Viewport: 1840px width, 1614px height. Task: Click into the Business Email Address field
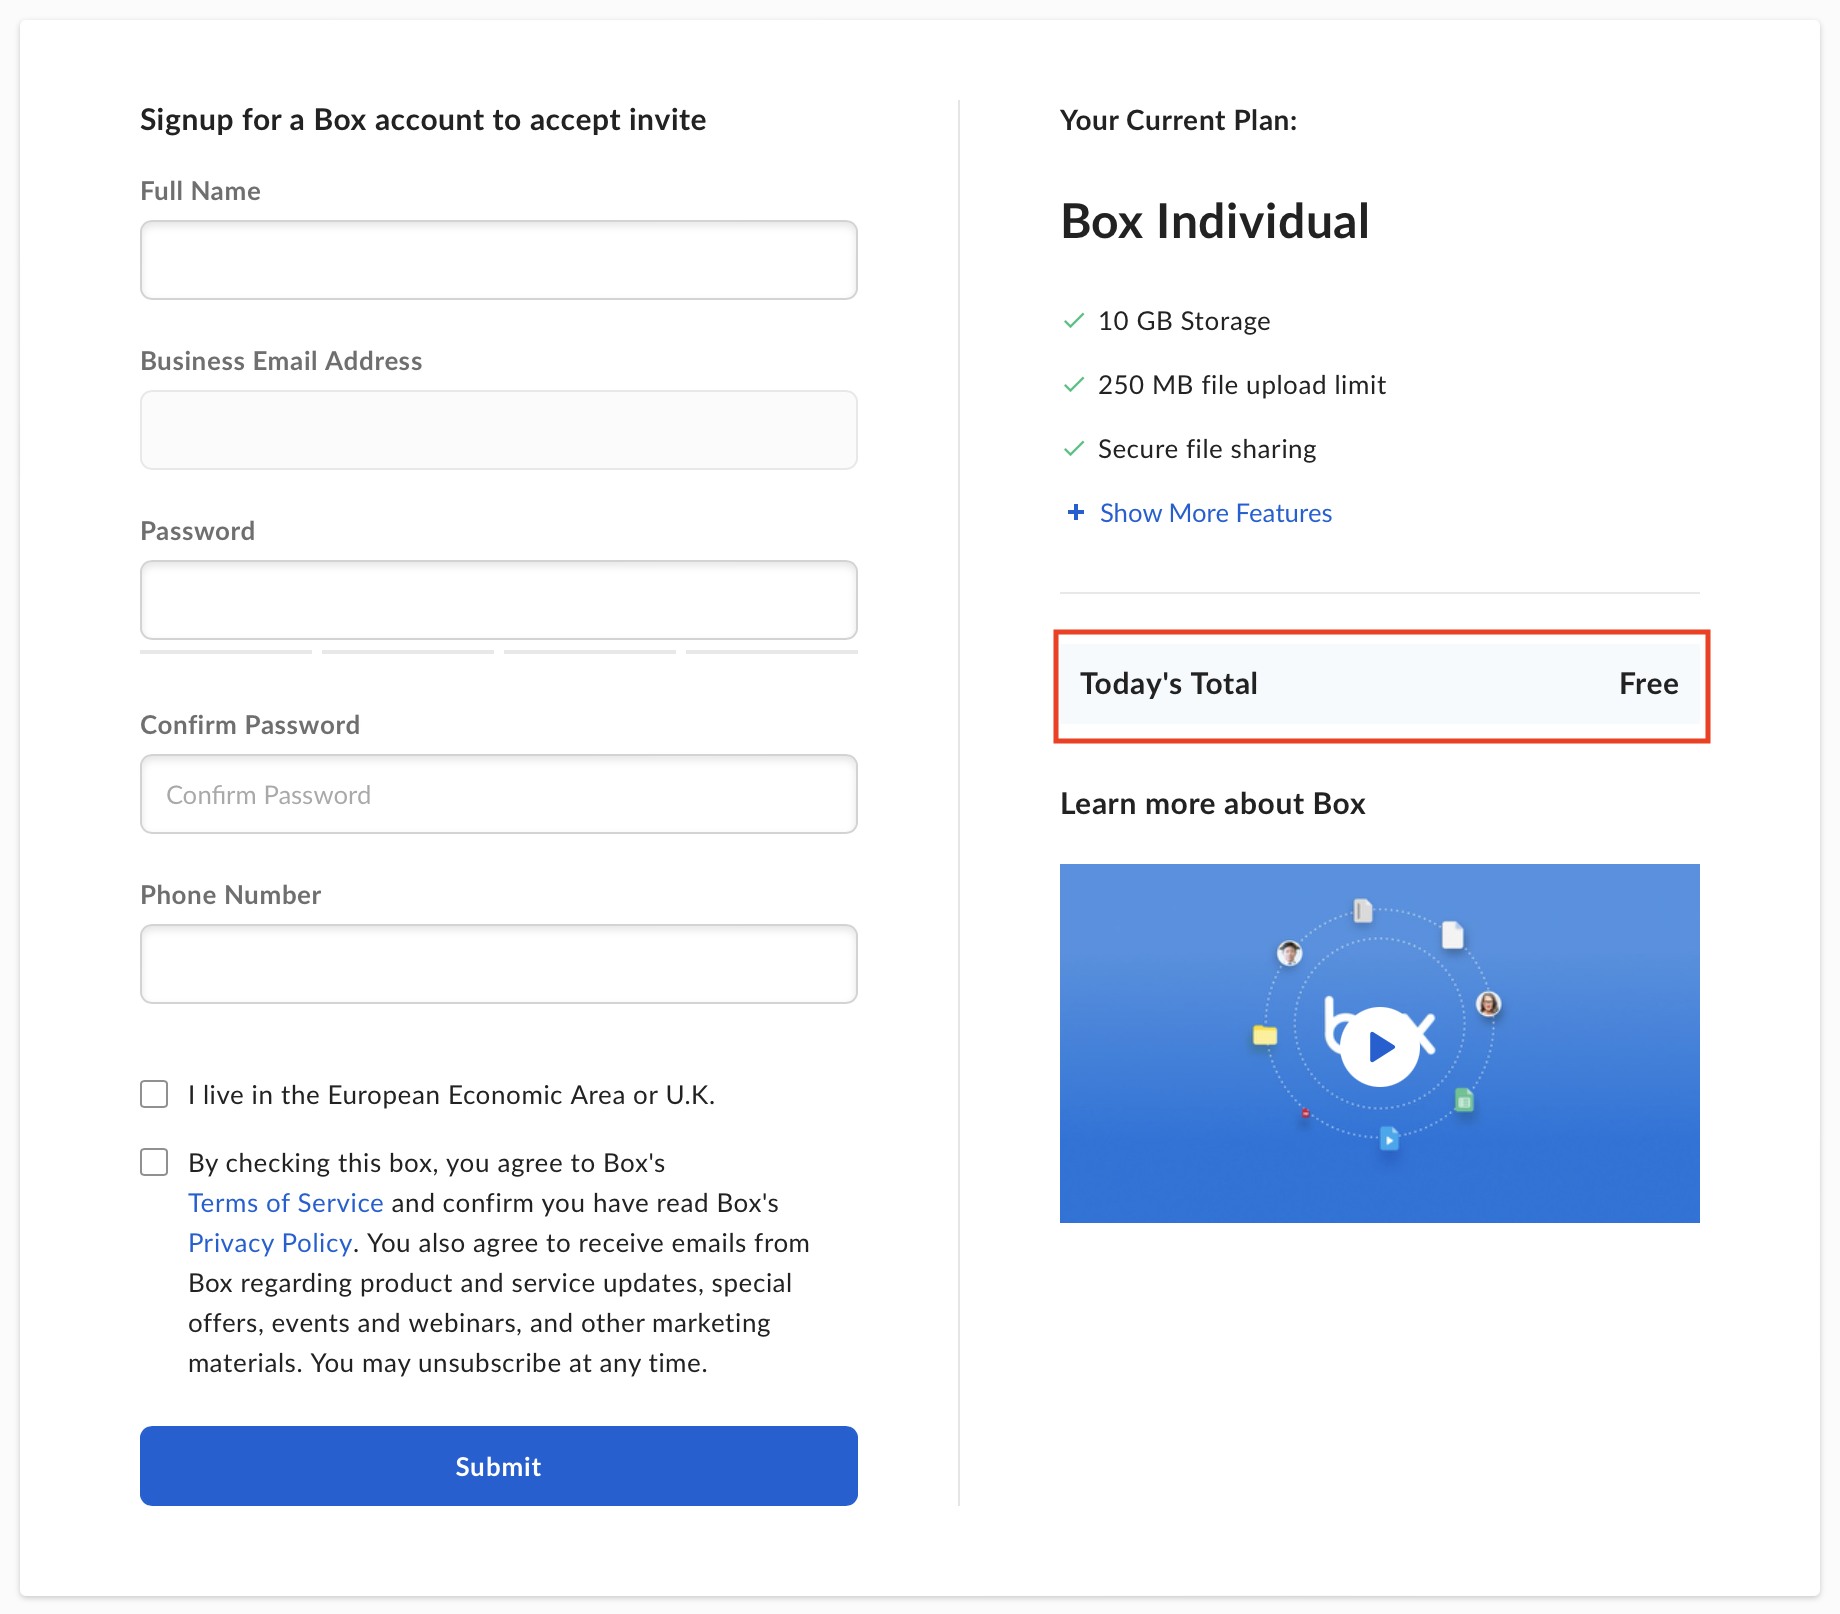pyautogui.click(x=499, y=430)
